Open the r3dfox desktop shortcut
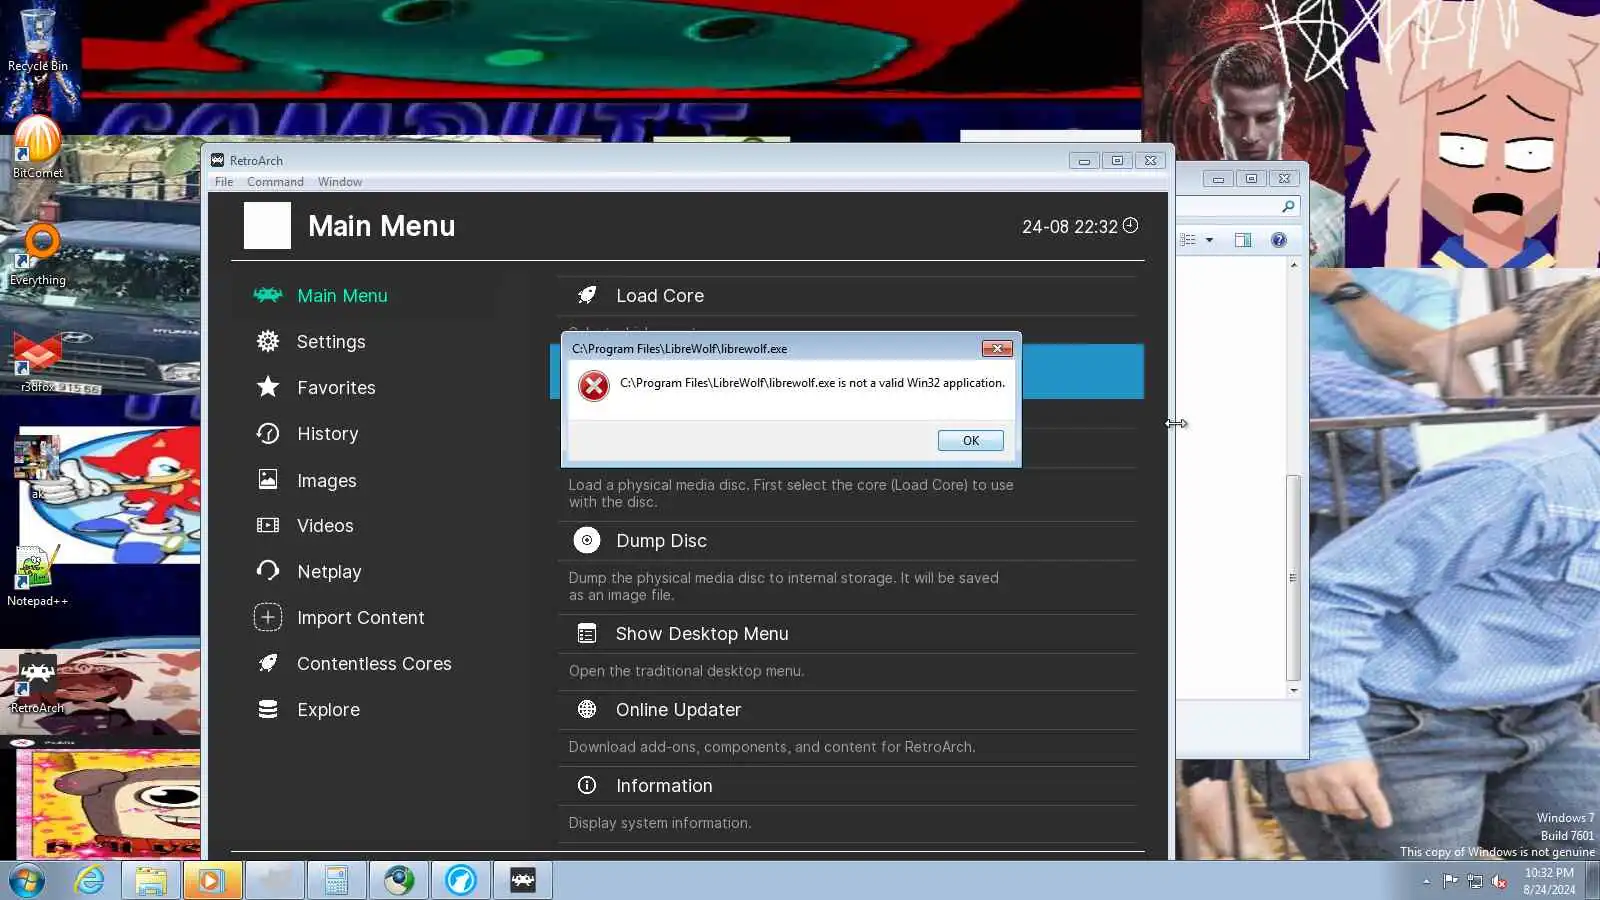The image size is (1600, 900). coord(38,363)
